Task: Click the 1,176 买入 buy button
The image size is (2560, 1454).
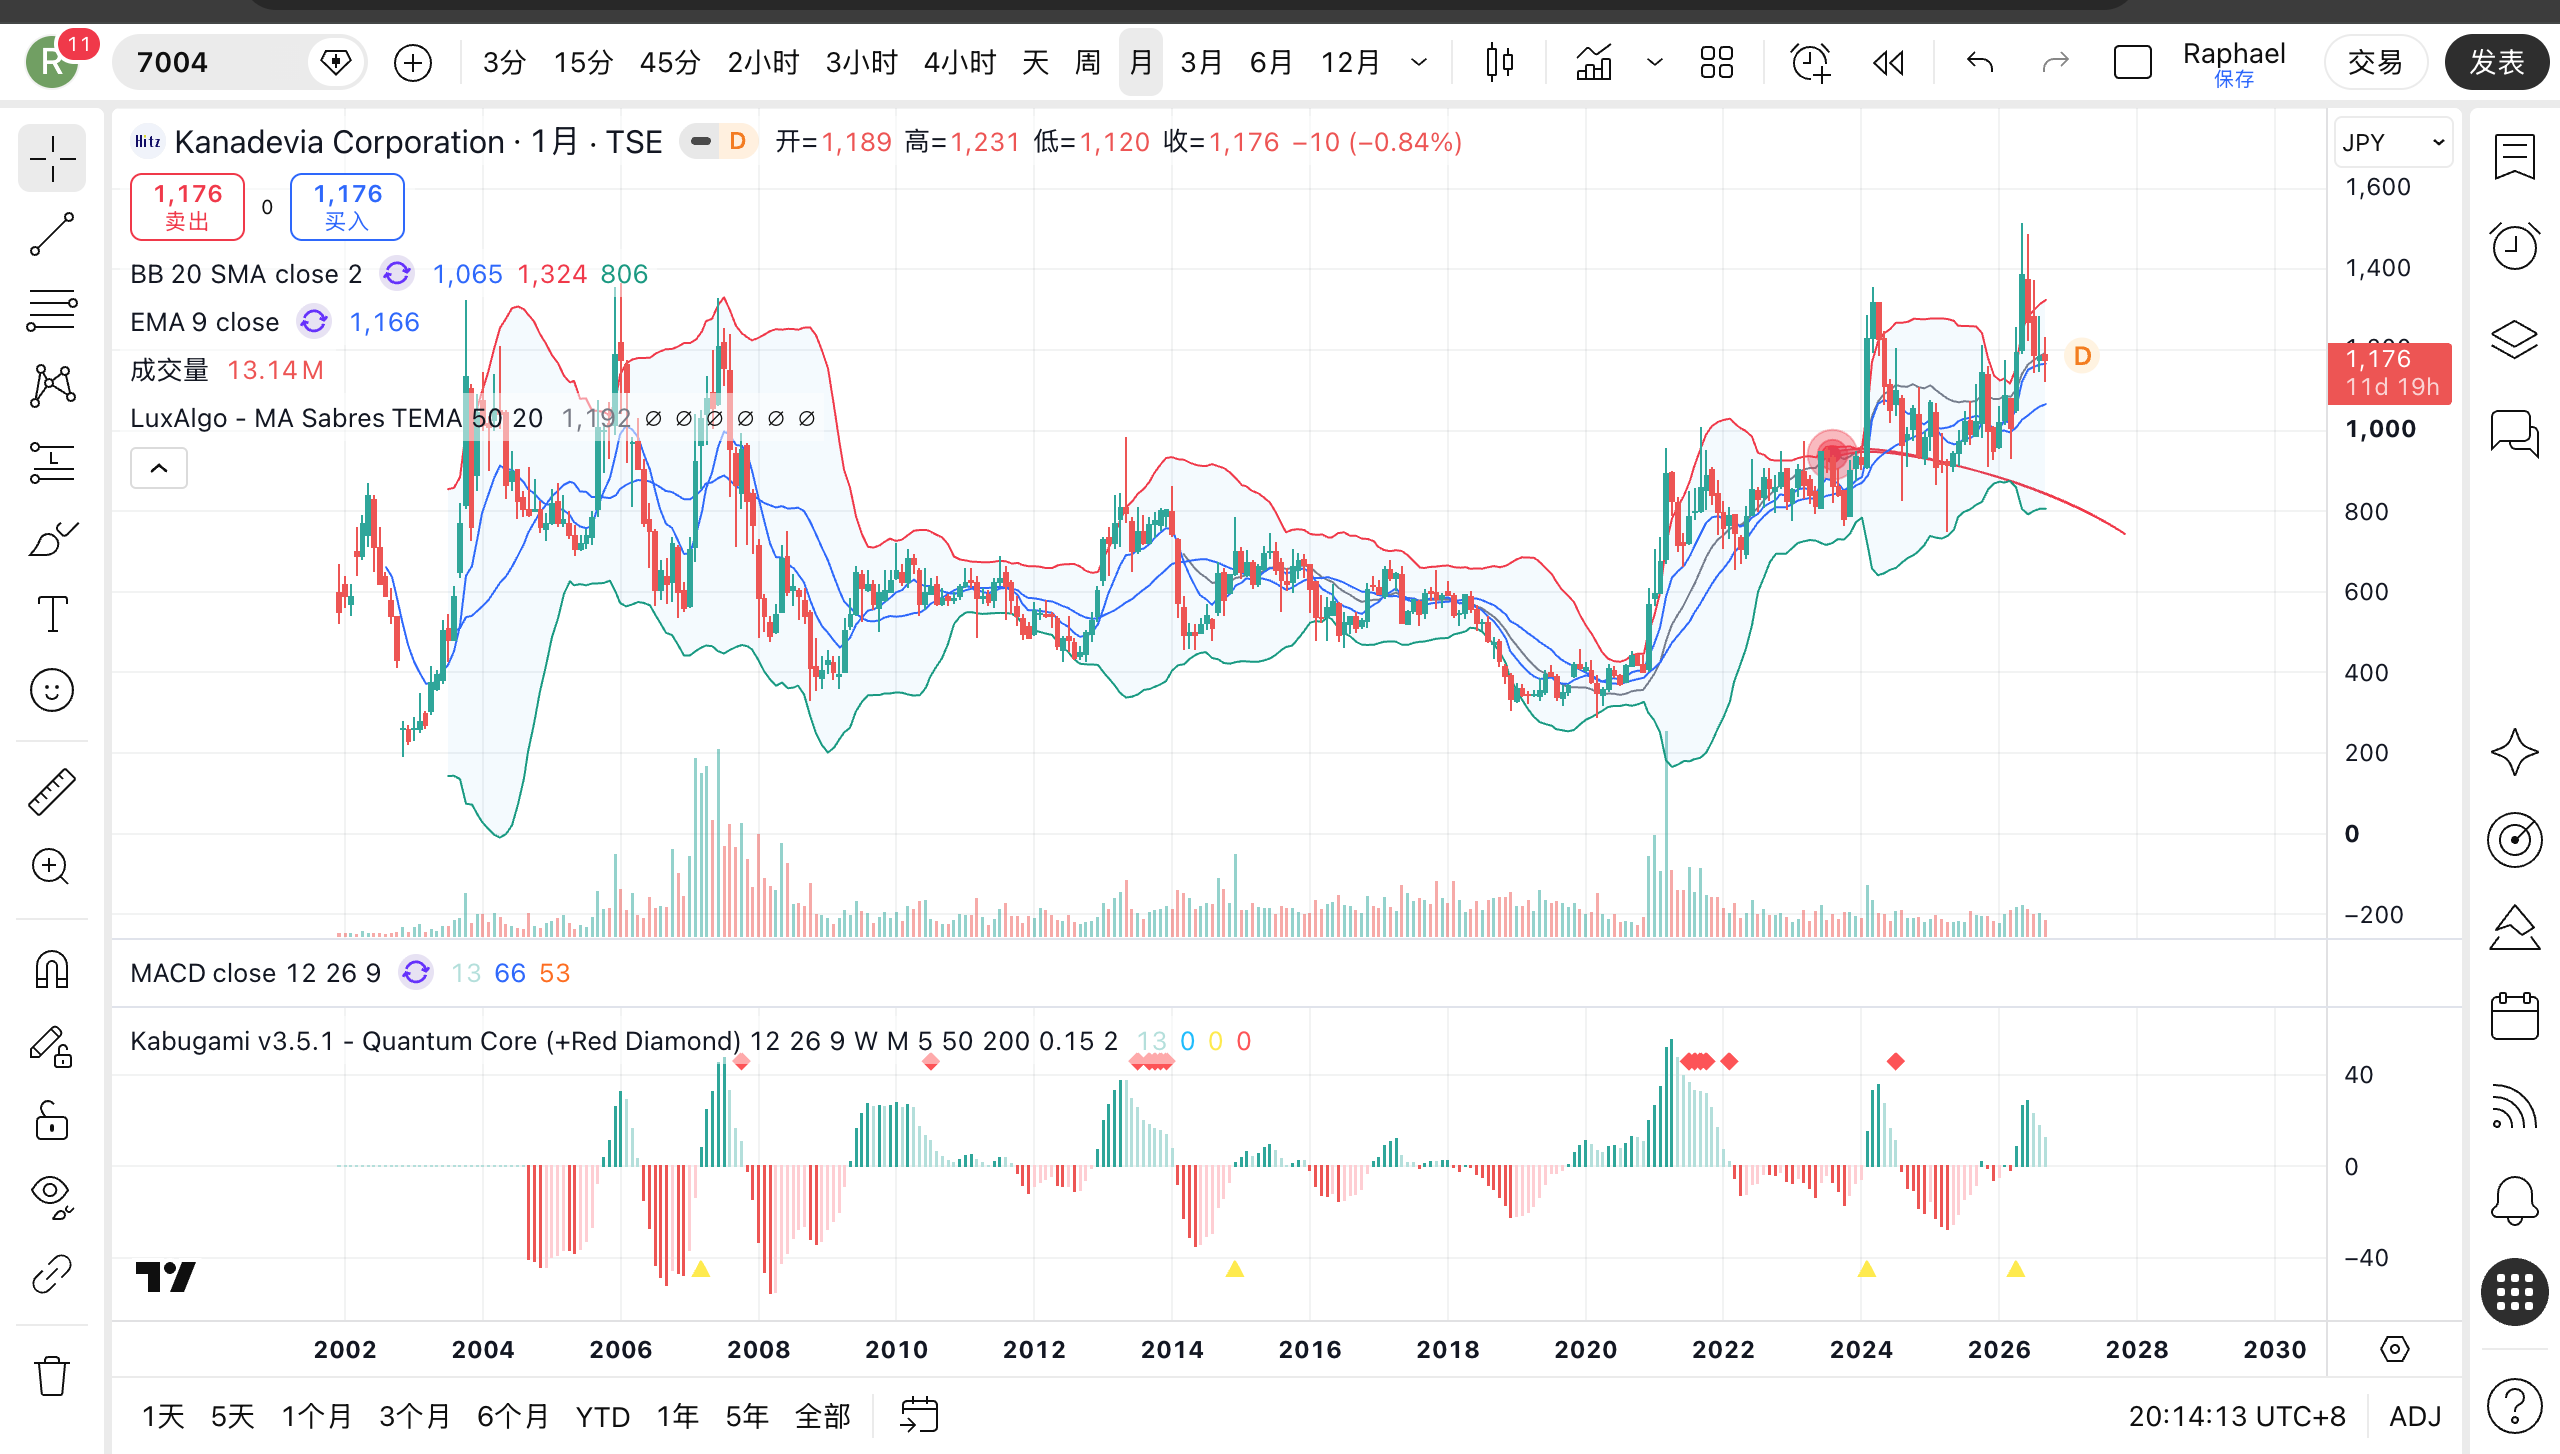Action: tap(347, 207)
